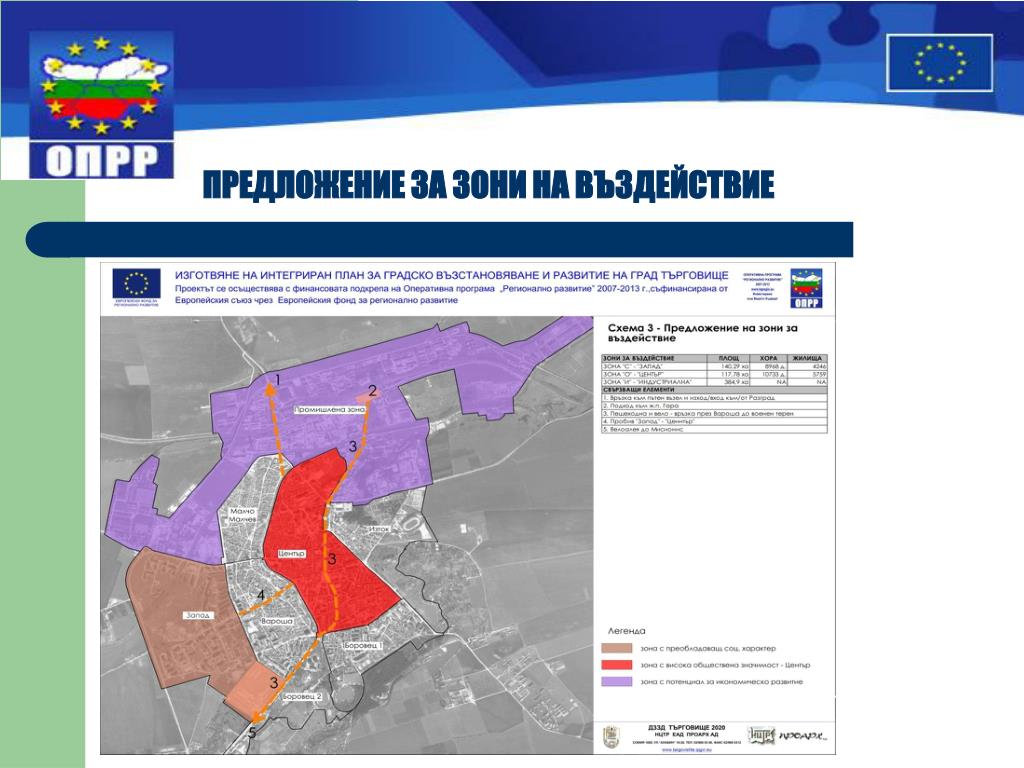The height and width of the screenshot is (768, 1024).
Task: Click number 5 marker at map bottom
Action: coord(253,733)
